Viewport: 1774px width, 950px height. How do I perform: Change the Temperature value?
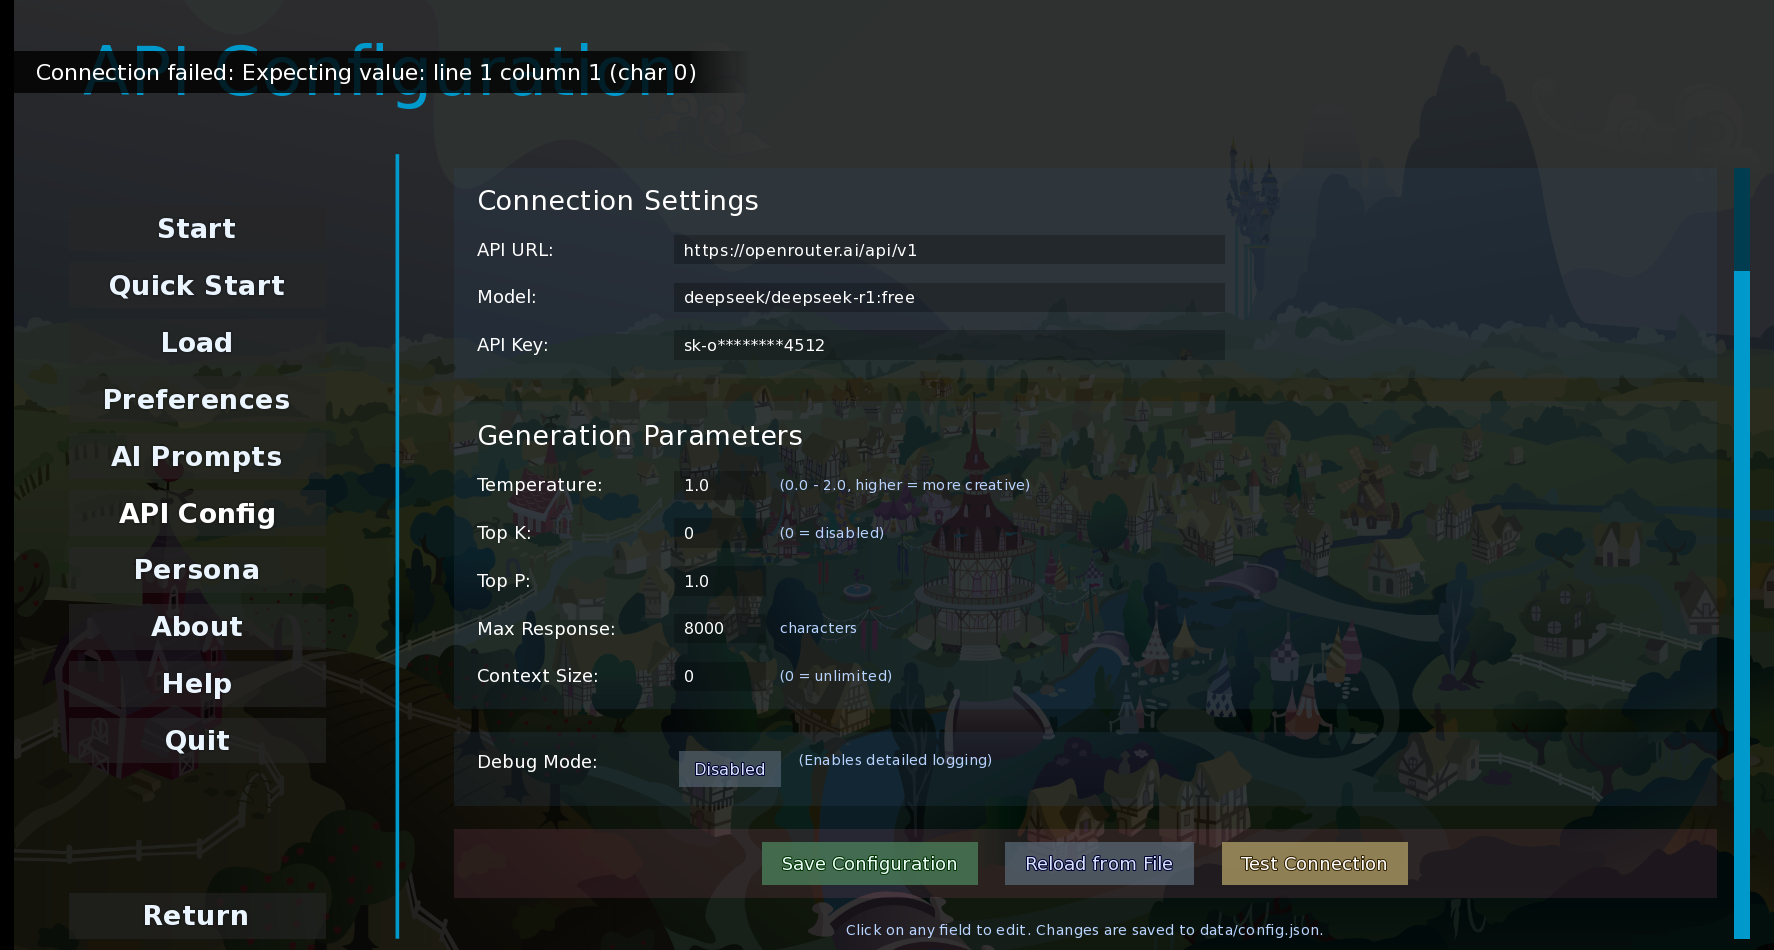click(x=720, y=485)
